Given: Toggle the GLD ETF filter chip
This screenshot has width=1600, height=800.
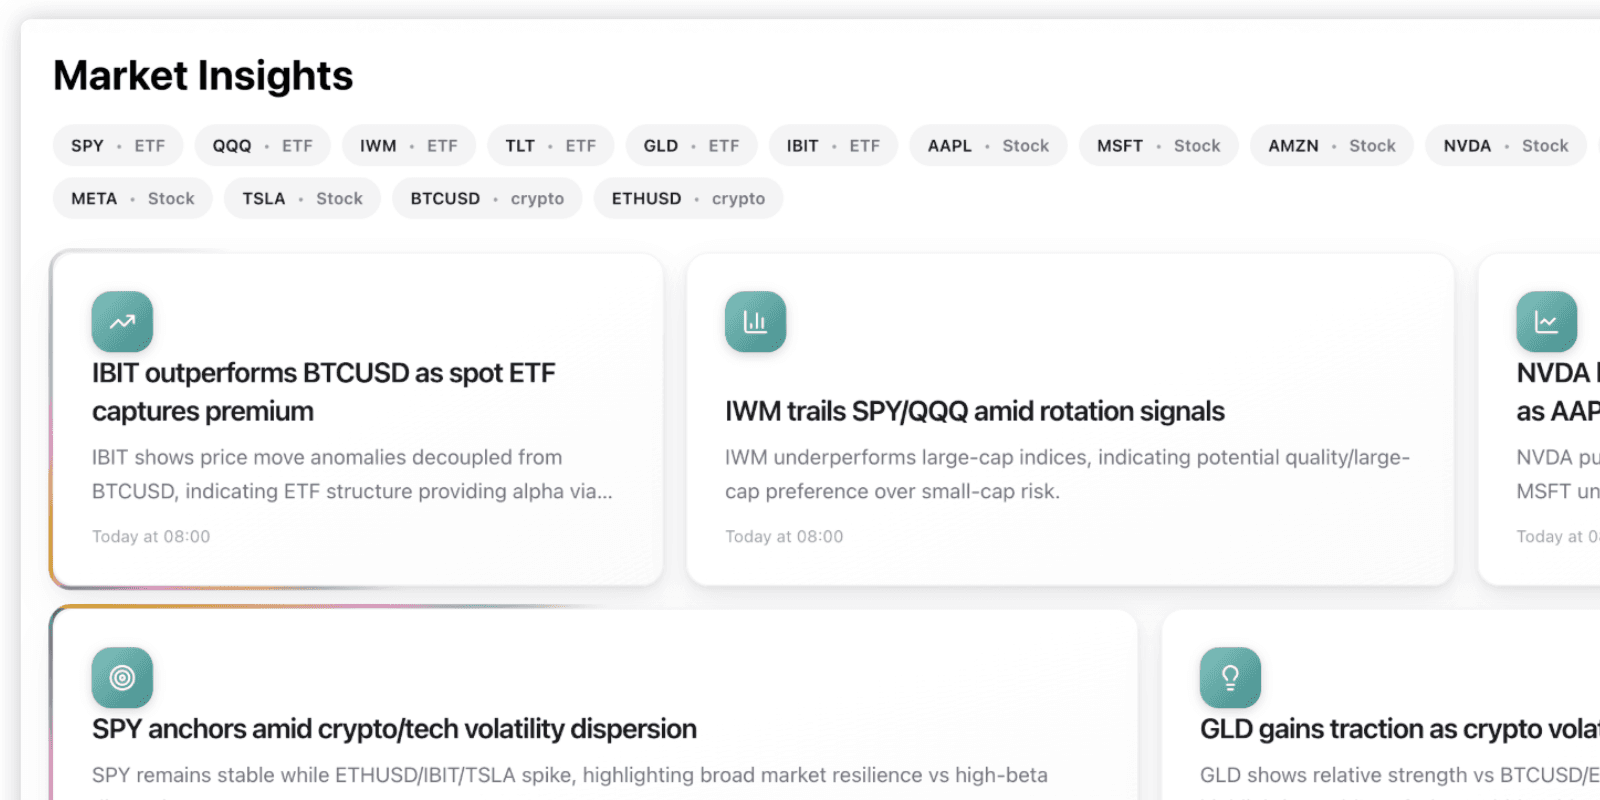Looking at the screenshot, I should pos(691,145).
